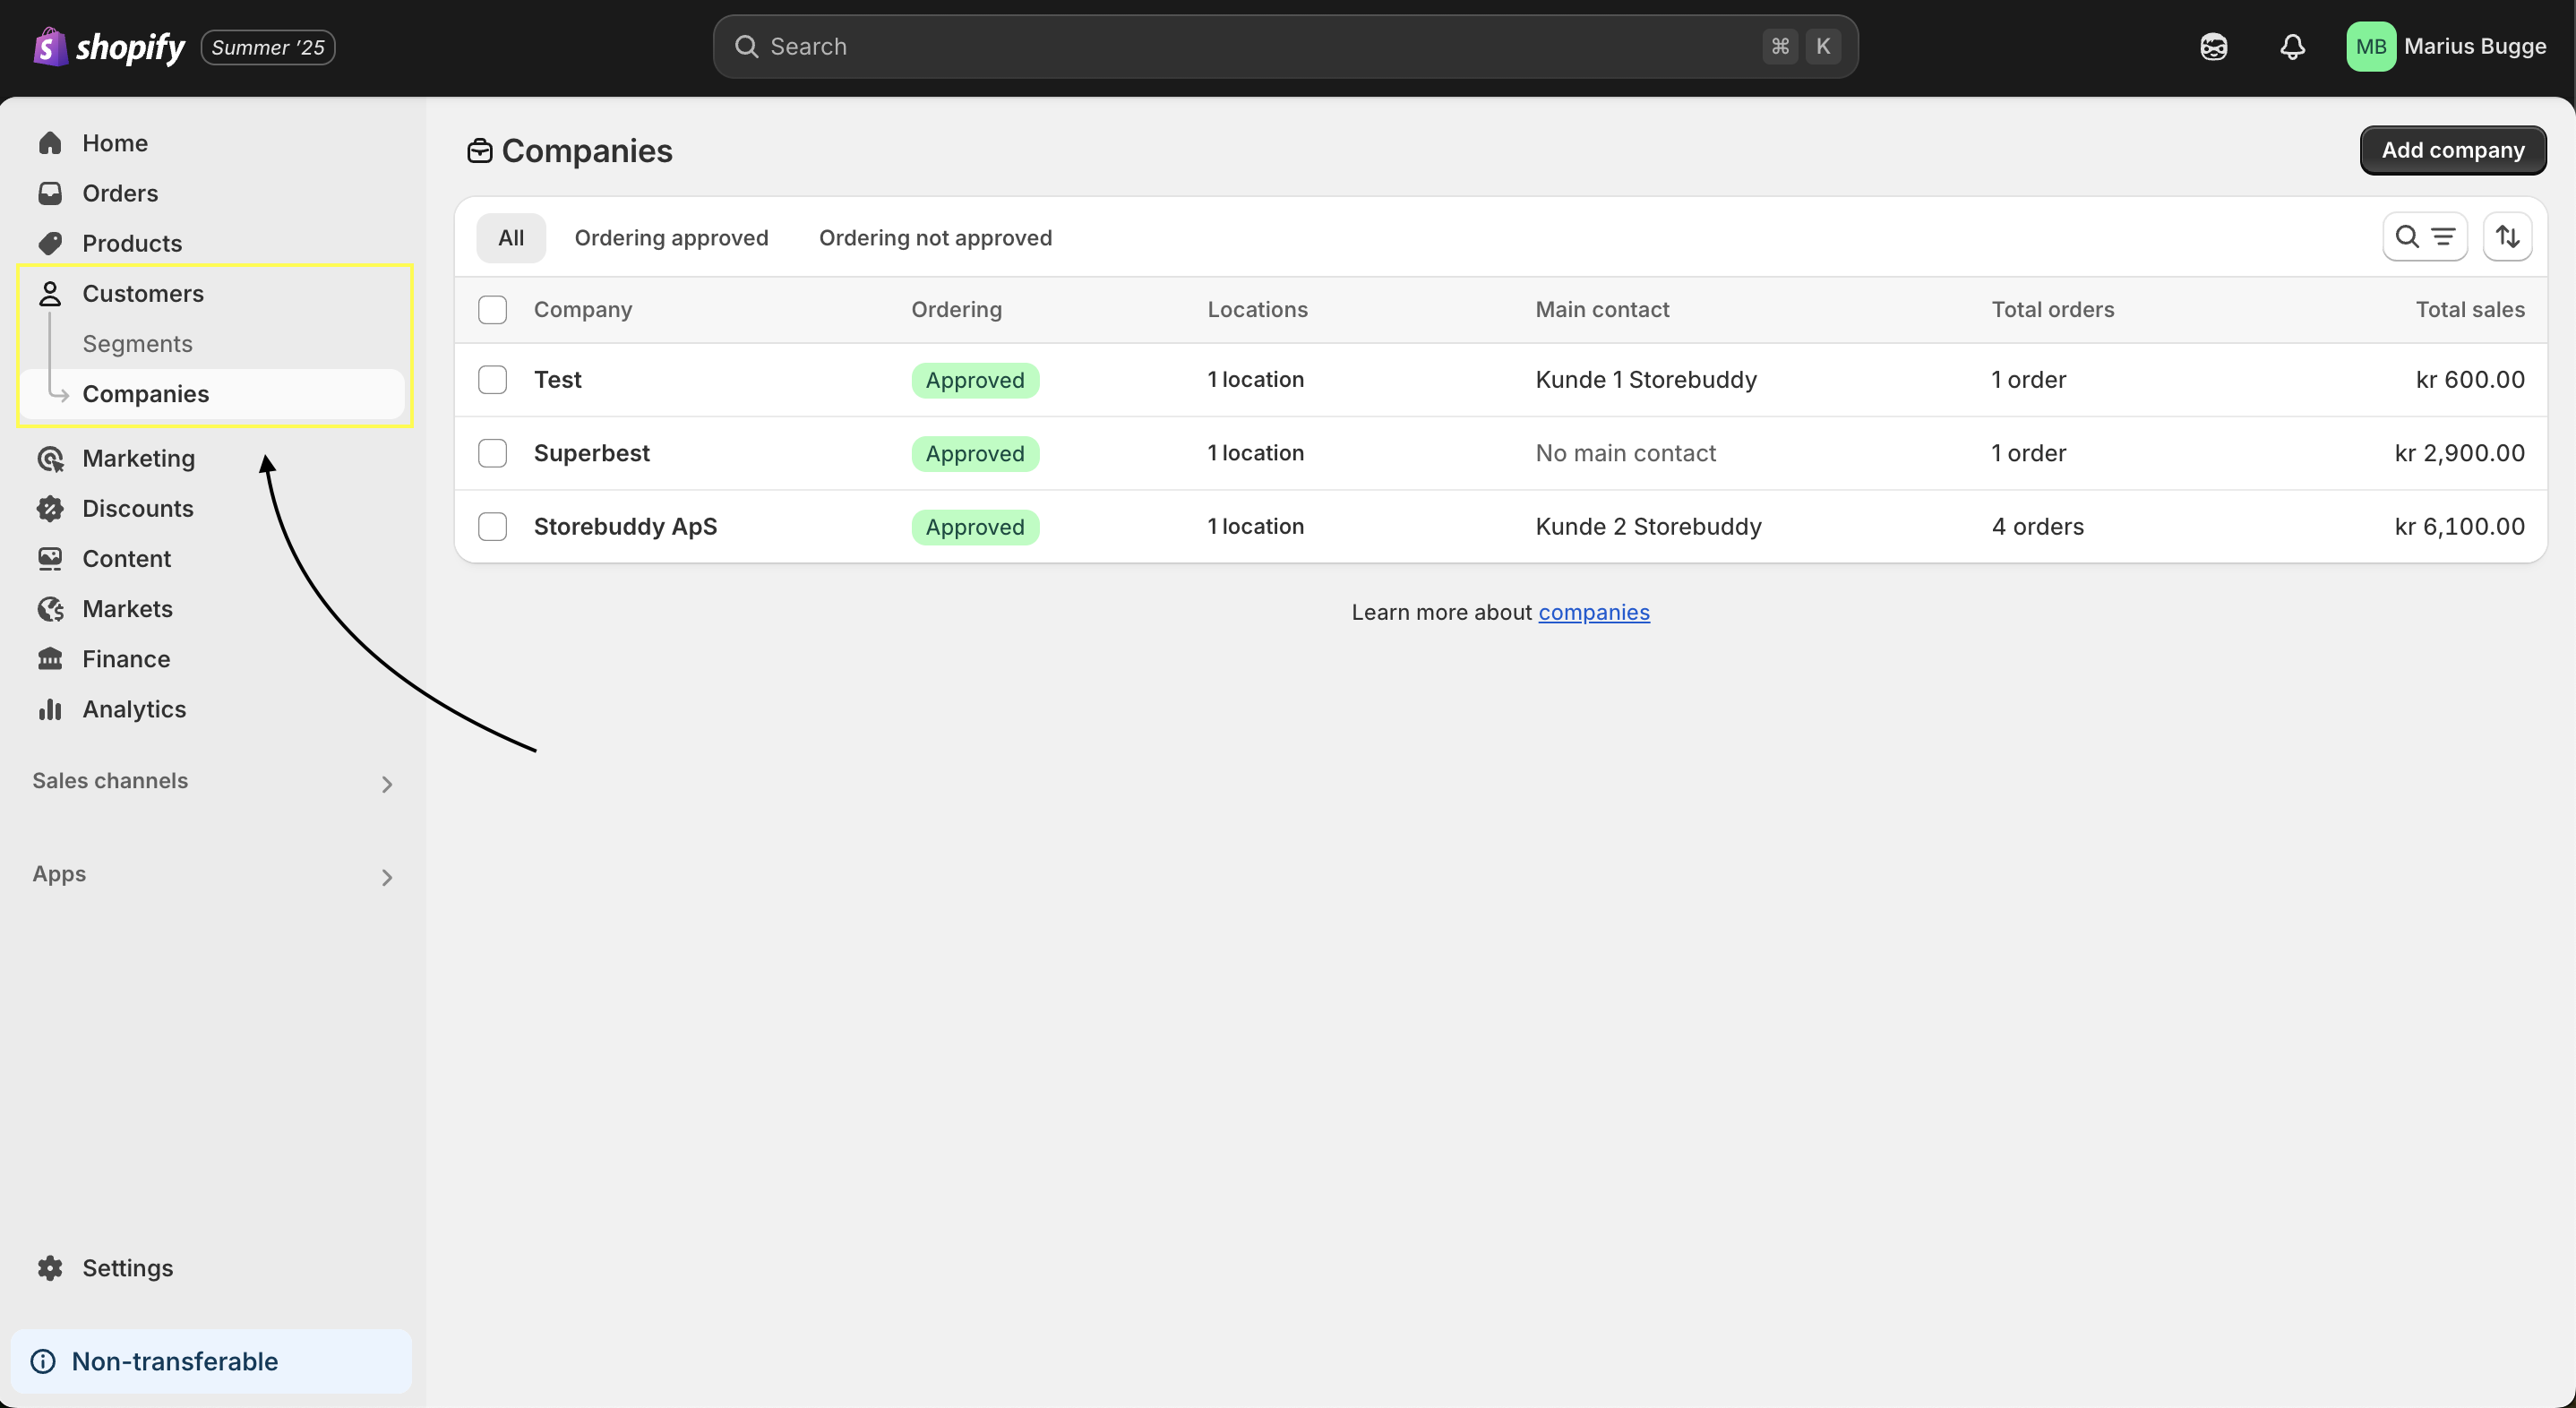Open Storebuddy ApS company name

tap(625, 527)
